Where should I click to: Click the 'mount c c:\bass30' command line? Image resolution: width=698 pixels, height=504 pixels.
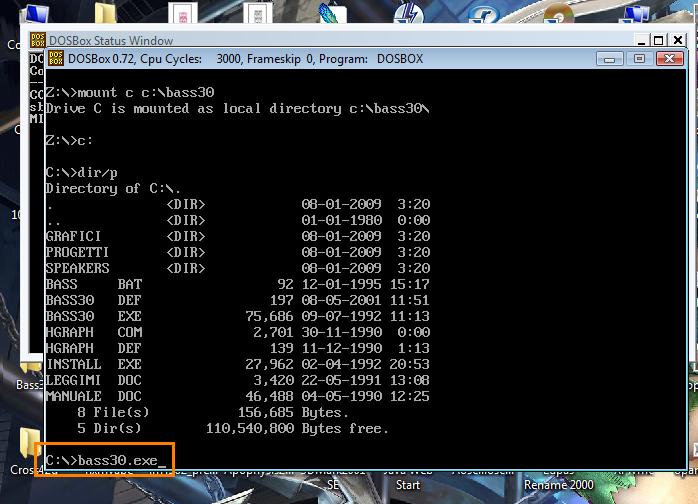(130, 93)
